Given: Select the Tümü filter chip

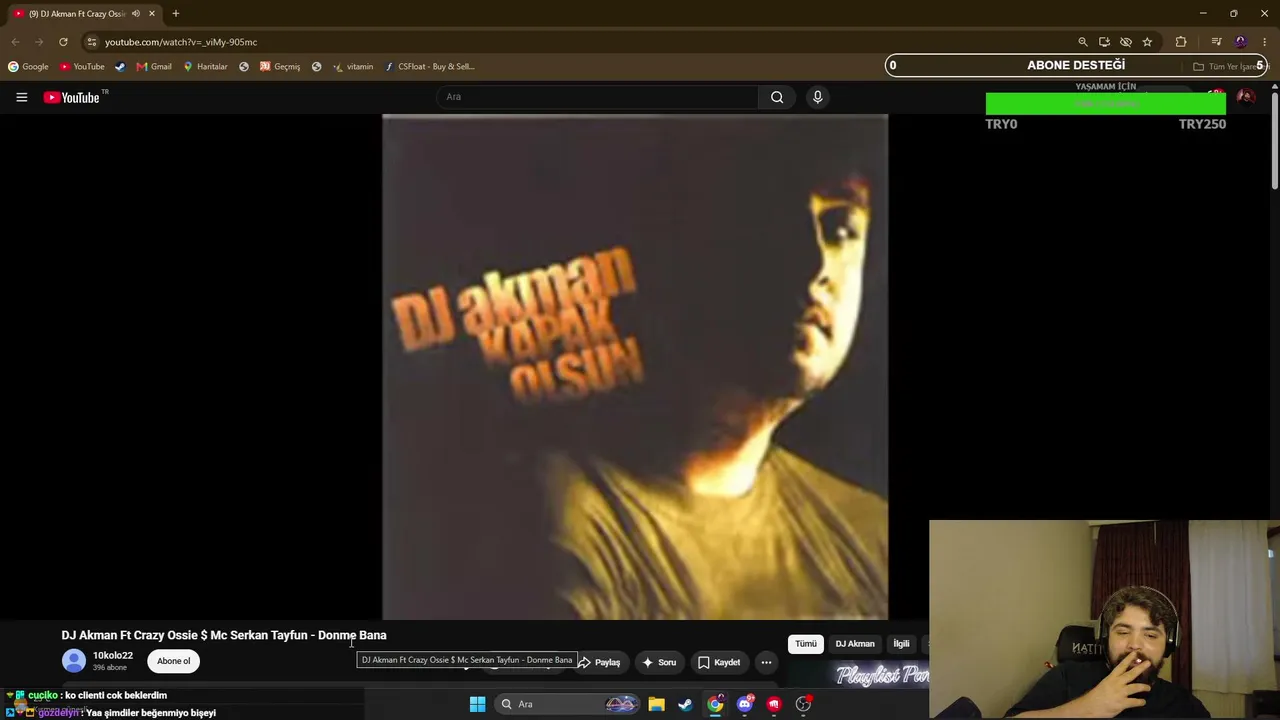Looking at the screenshot, I should [x=806, y=644].
